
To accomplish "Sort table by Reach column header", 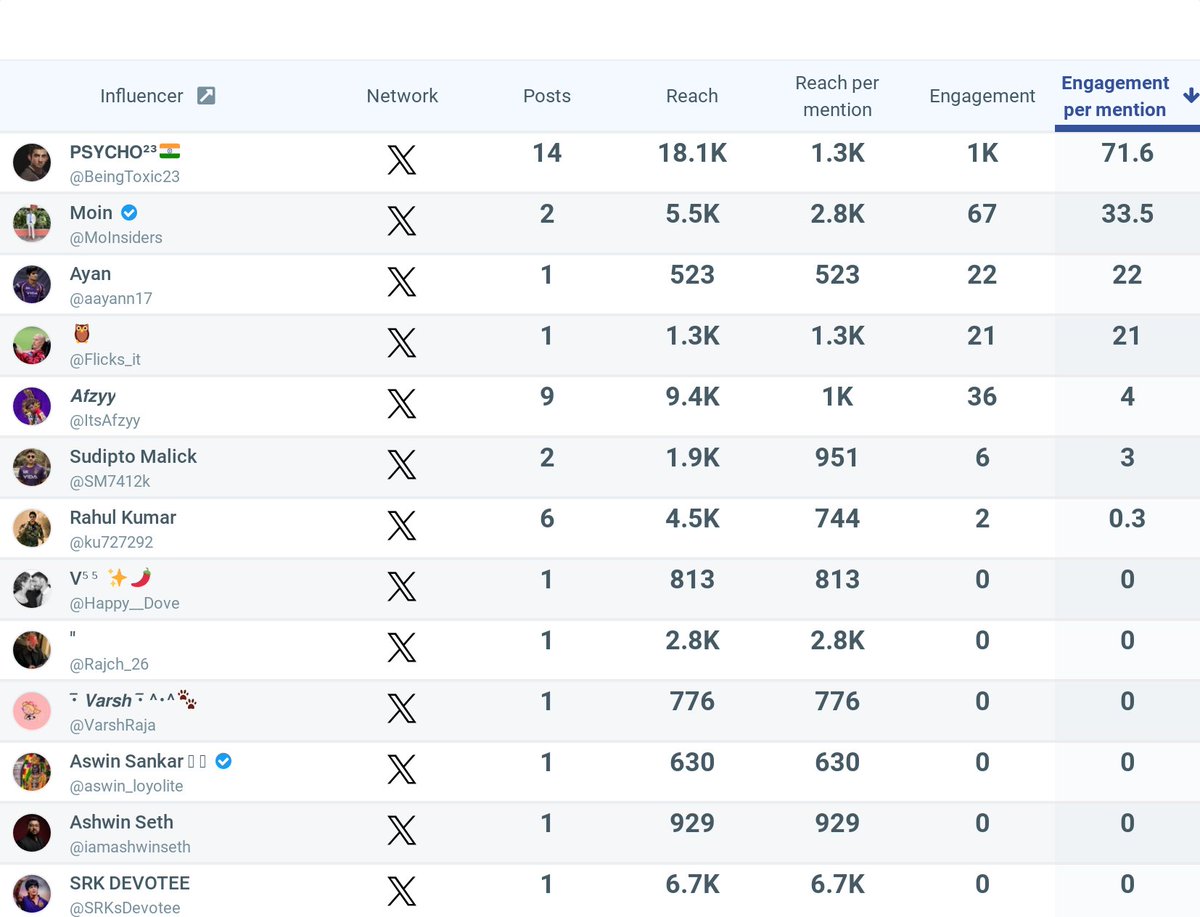I will (692, 96).
